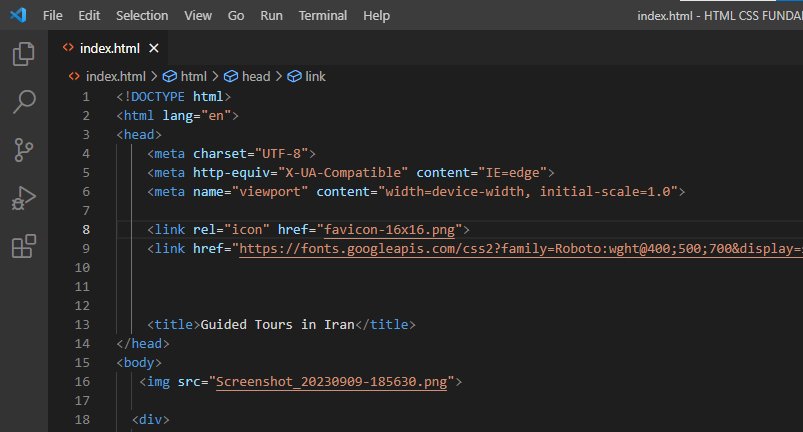Click the div tag on line 18
This screenshot has width=803, height=432.
[151, 420]
